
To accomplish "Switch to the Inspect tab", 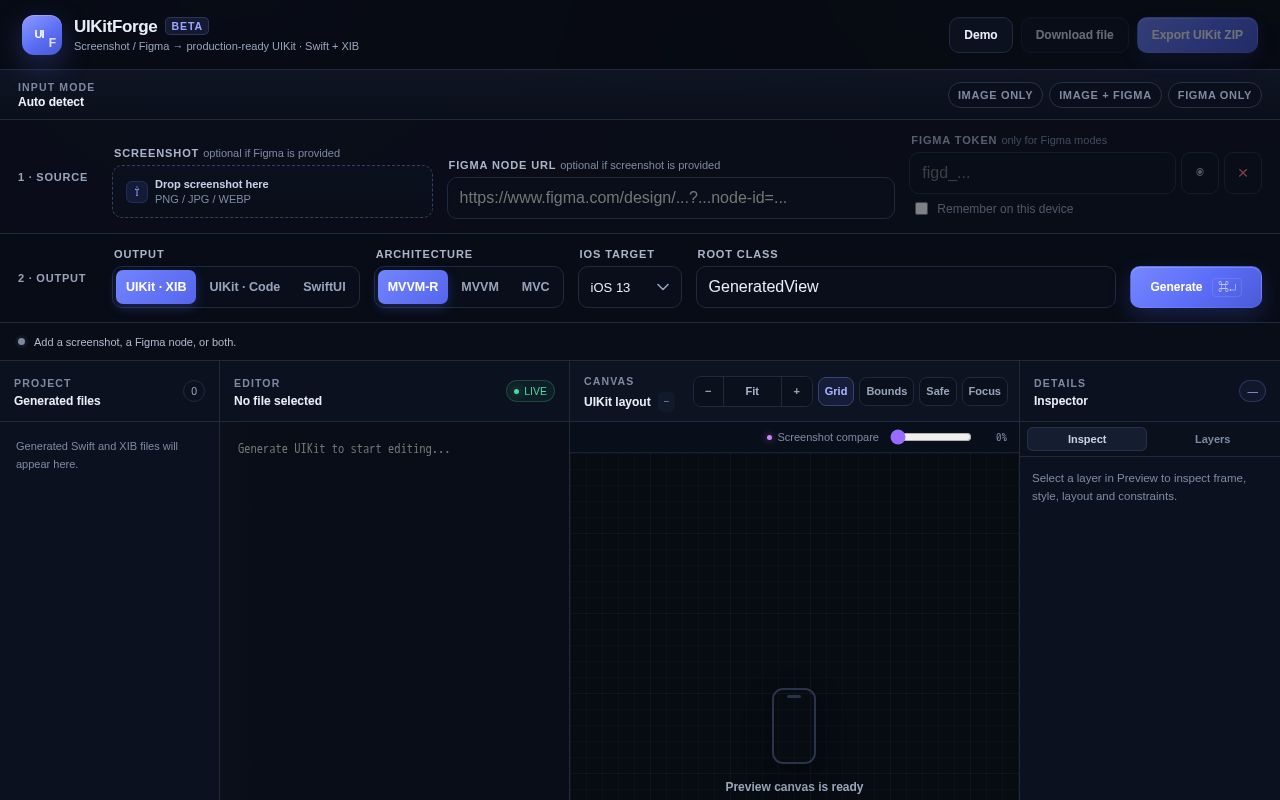I will [x=1087, y=439].
